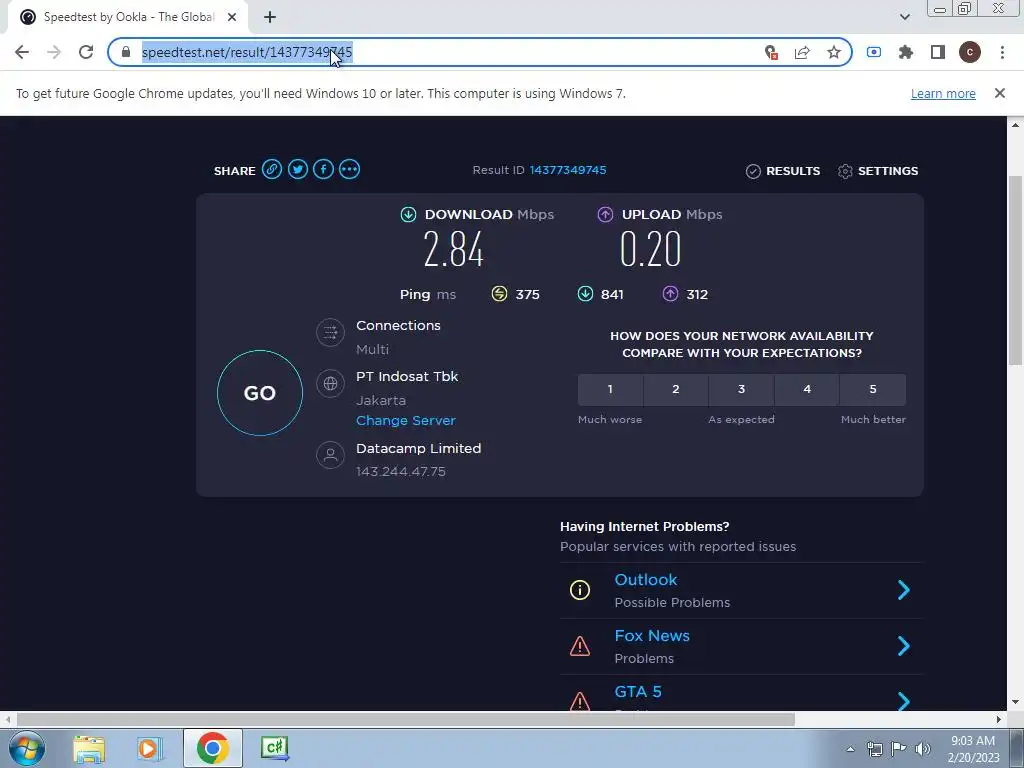
Task: Dismiss the Chrome update notice
Action: (1000, 93)
